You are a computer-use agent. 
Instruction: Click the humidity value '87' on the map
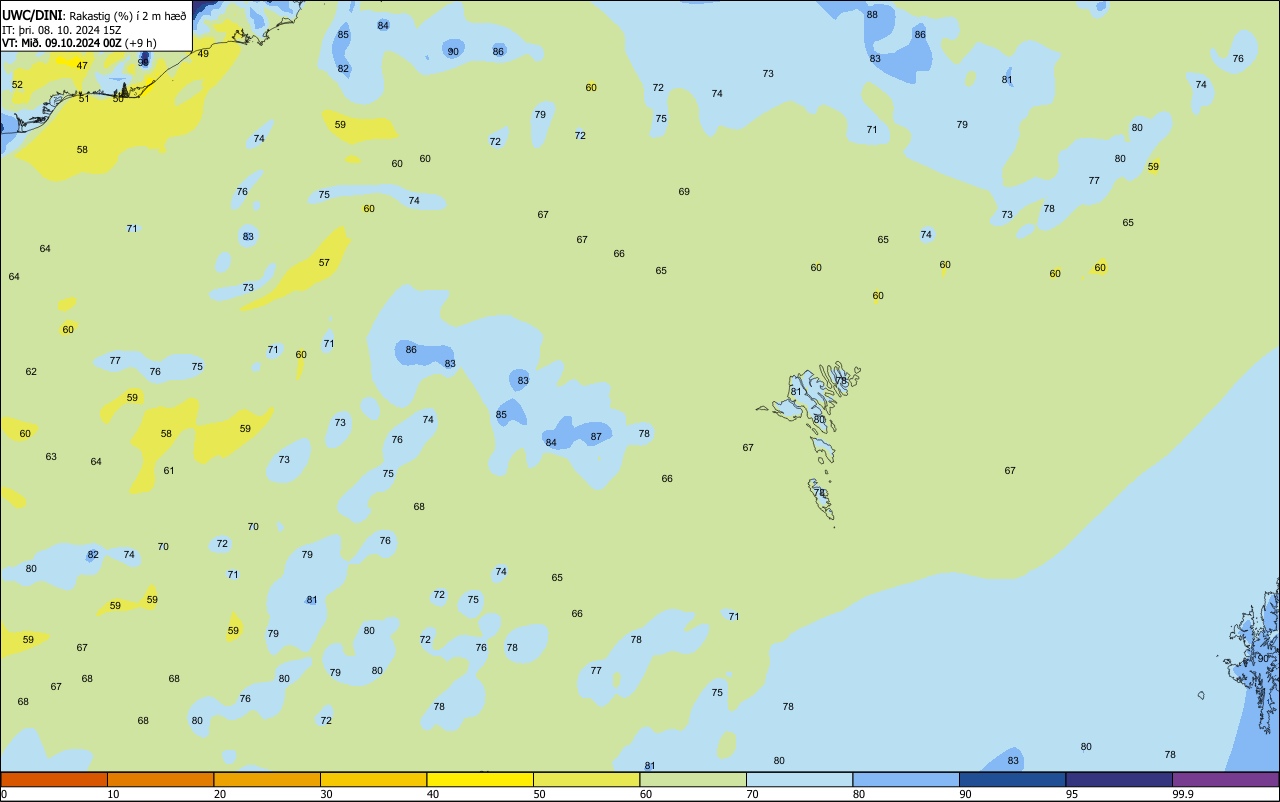pyautogui.click(x=596, y=437)
